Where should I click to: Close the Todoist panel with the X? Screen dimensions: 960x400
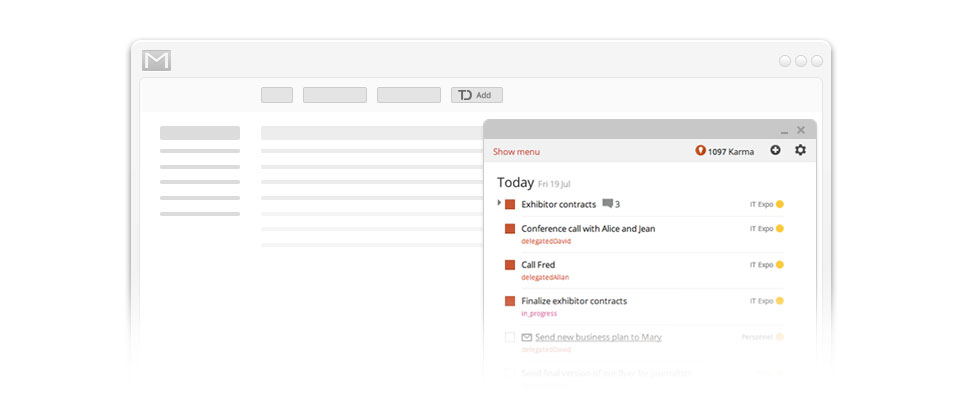(801, 130)
